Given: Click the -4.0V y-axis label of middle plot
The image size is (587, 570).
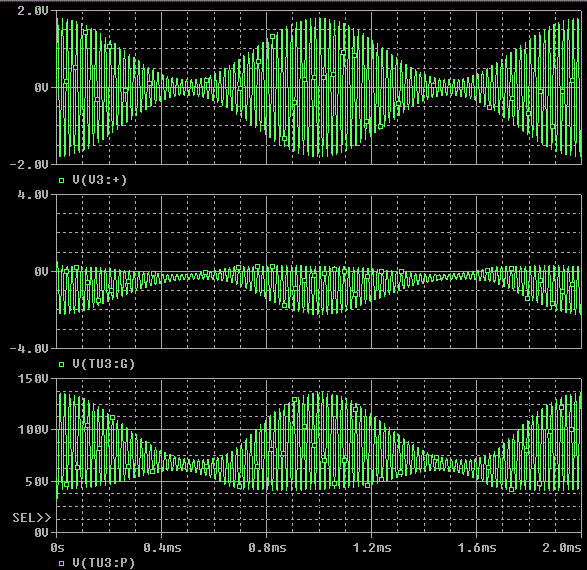Looking at the screenshot, I should 29,349.
